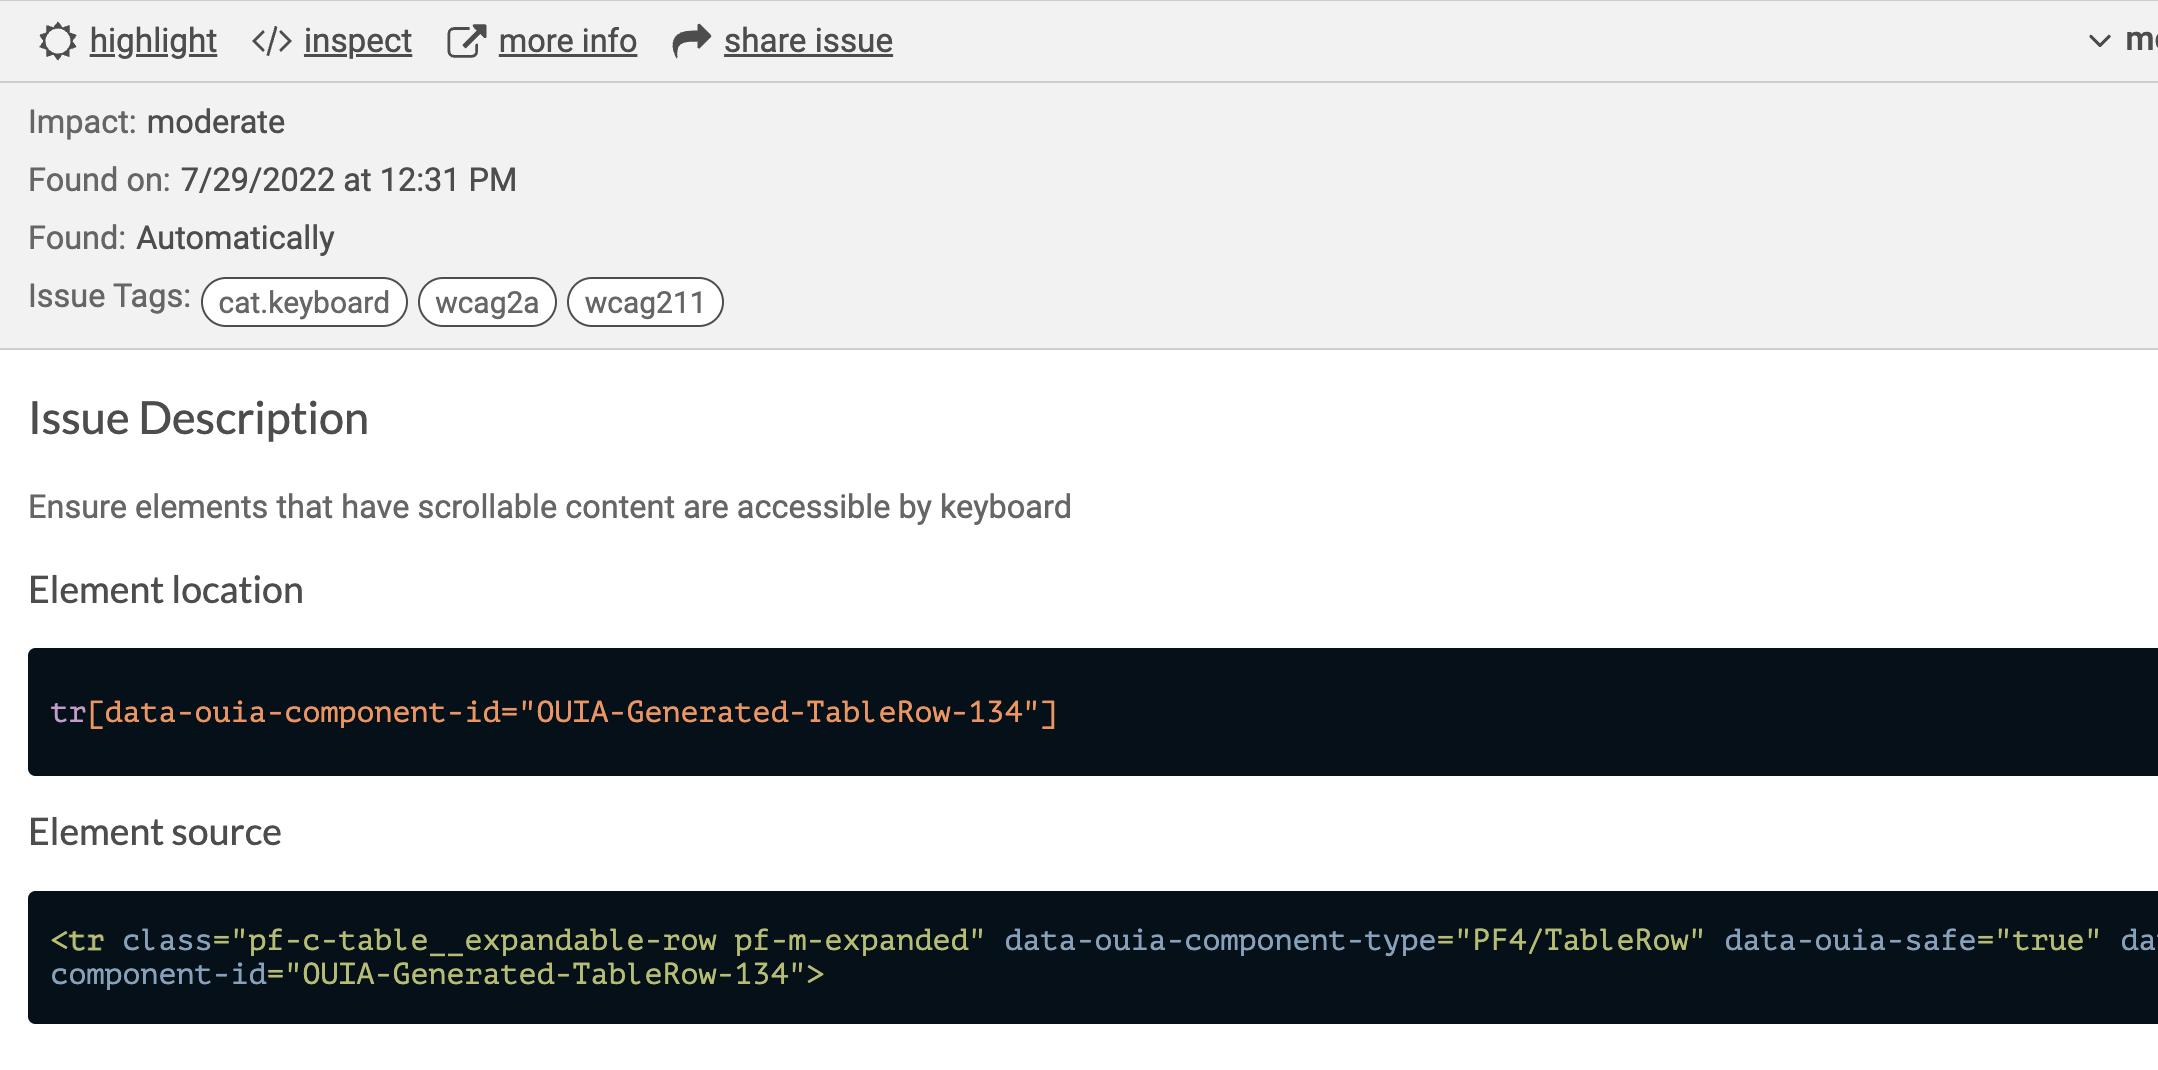Click the Impact moderate text

[157, 122]
